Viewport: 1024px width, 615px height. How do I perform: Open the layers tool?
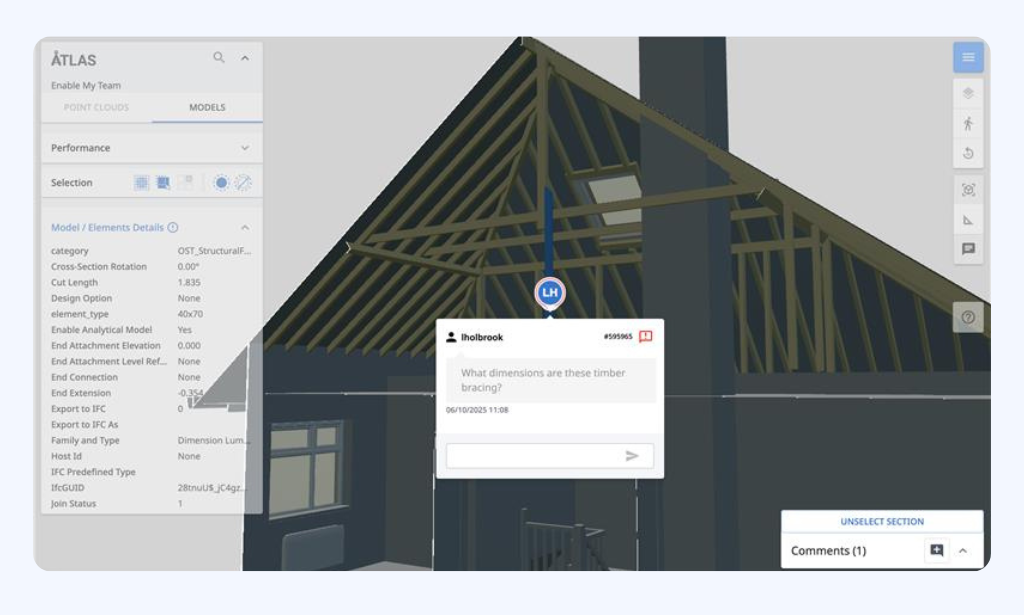point(968,93)
